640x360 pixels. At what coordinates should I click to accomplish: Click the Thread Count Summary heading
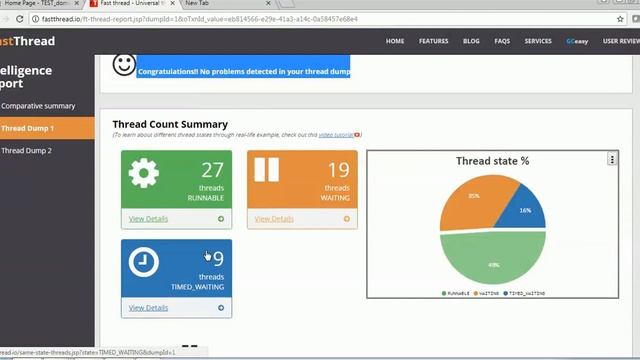click(170, 124)
